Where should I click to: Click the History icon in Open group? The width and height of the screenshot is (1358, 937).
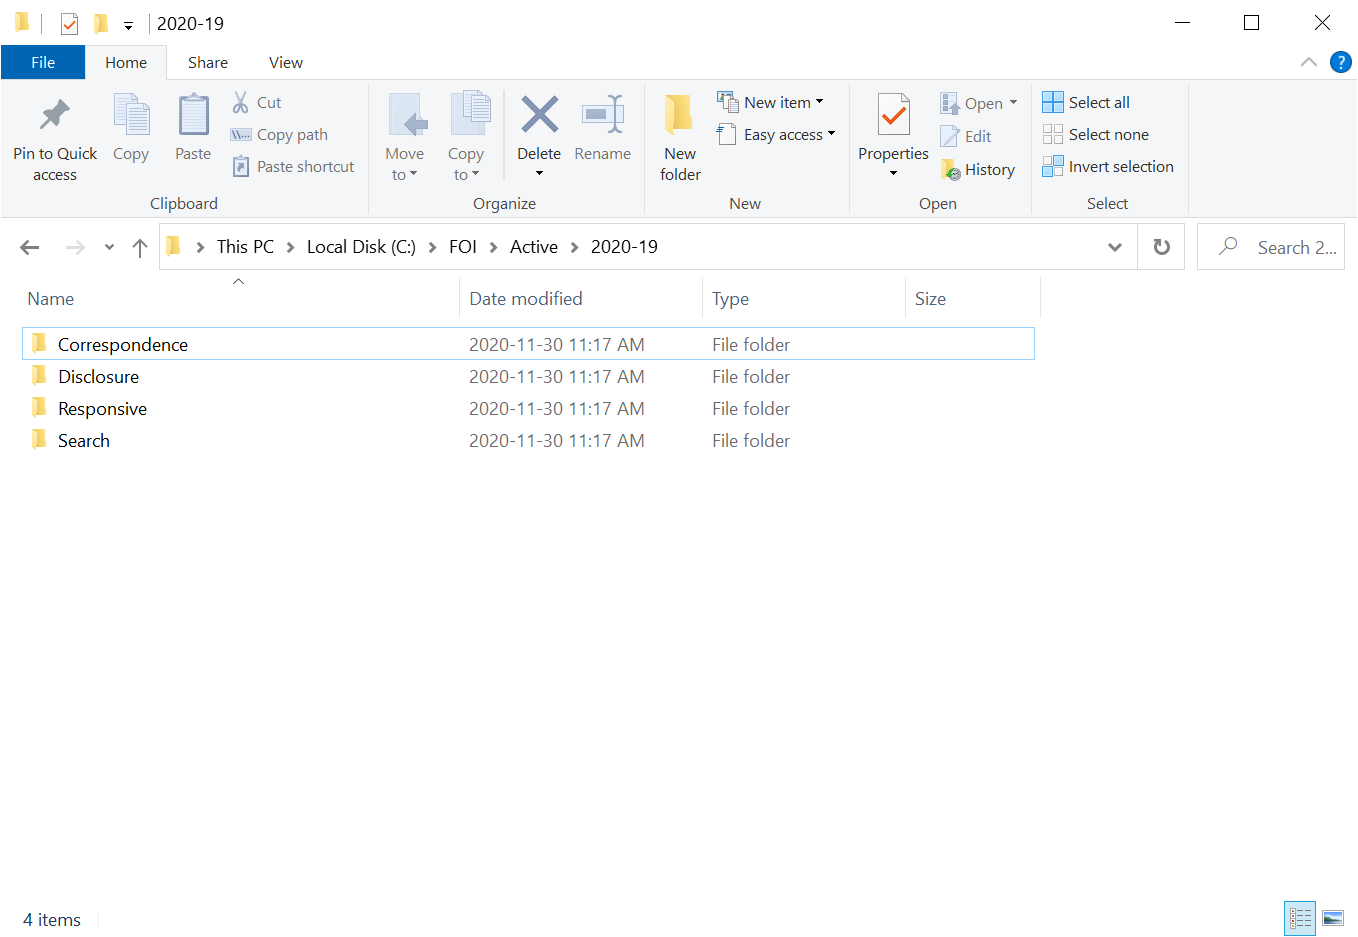point(951,170)
